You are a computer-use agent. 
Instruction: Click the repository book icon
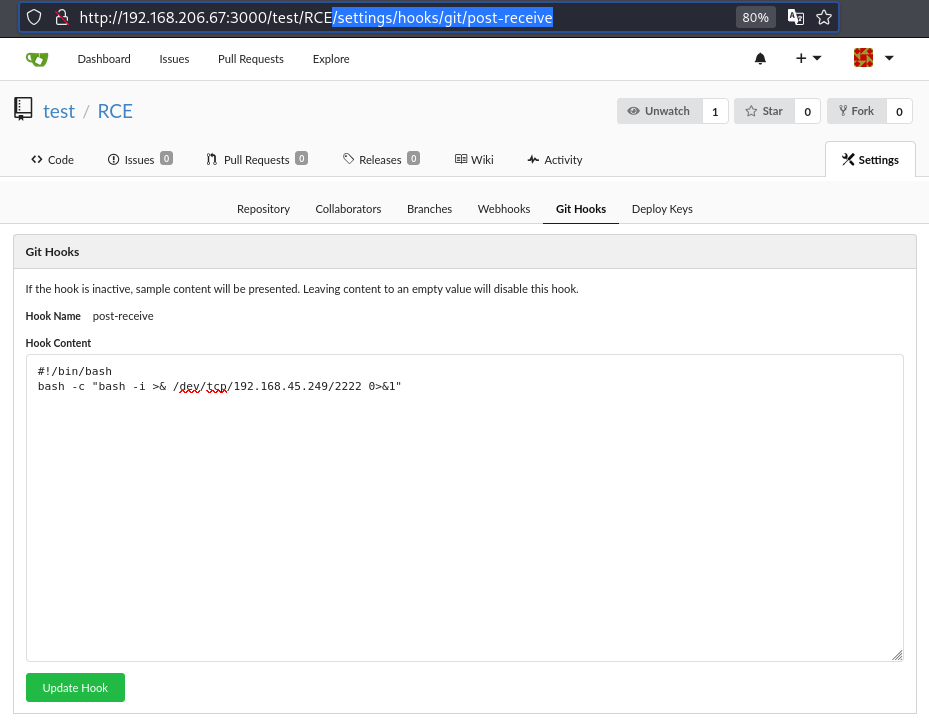pos(23,109)
